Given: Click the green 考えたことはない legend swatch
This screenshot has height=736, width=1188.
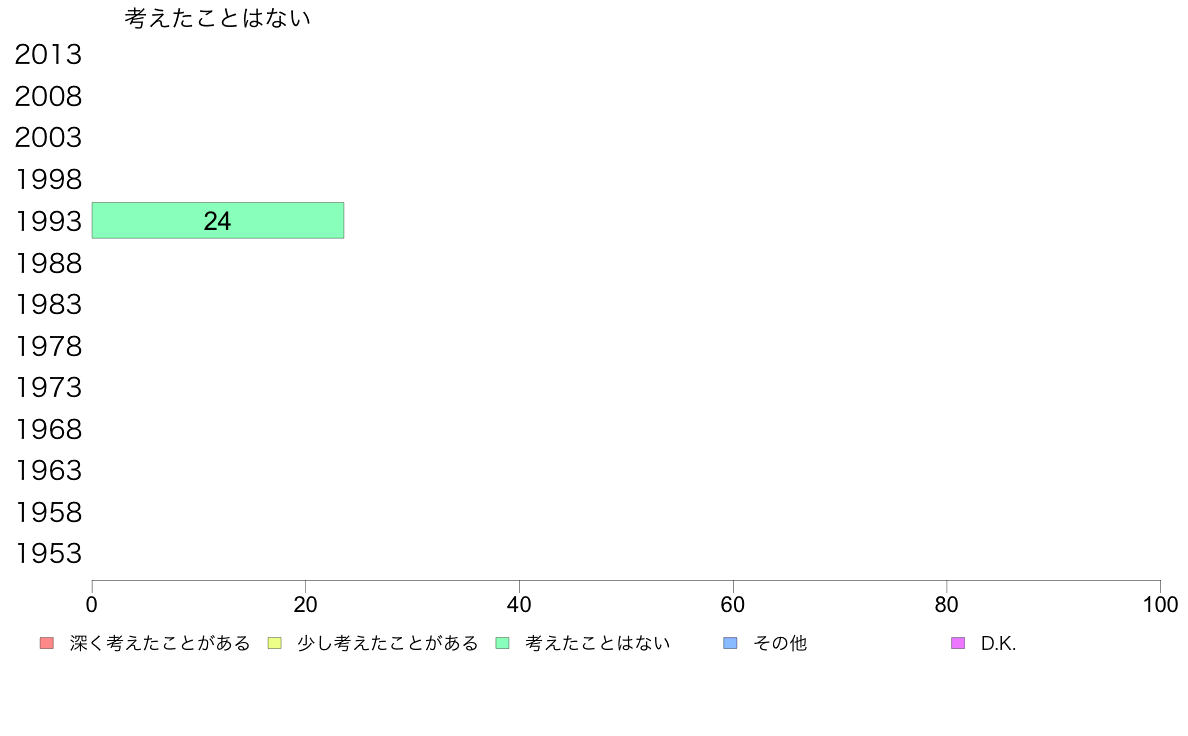Looking at the screenshot, I should (502, 643).
